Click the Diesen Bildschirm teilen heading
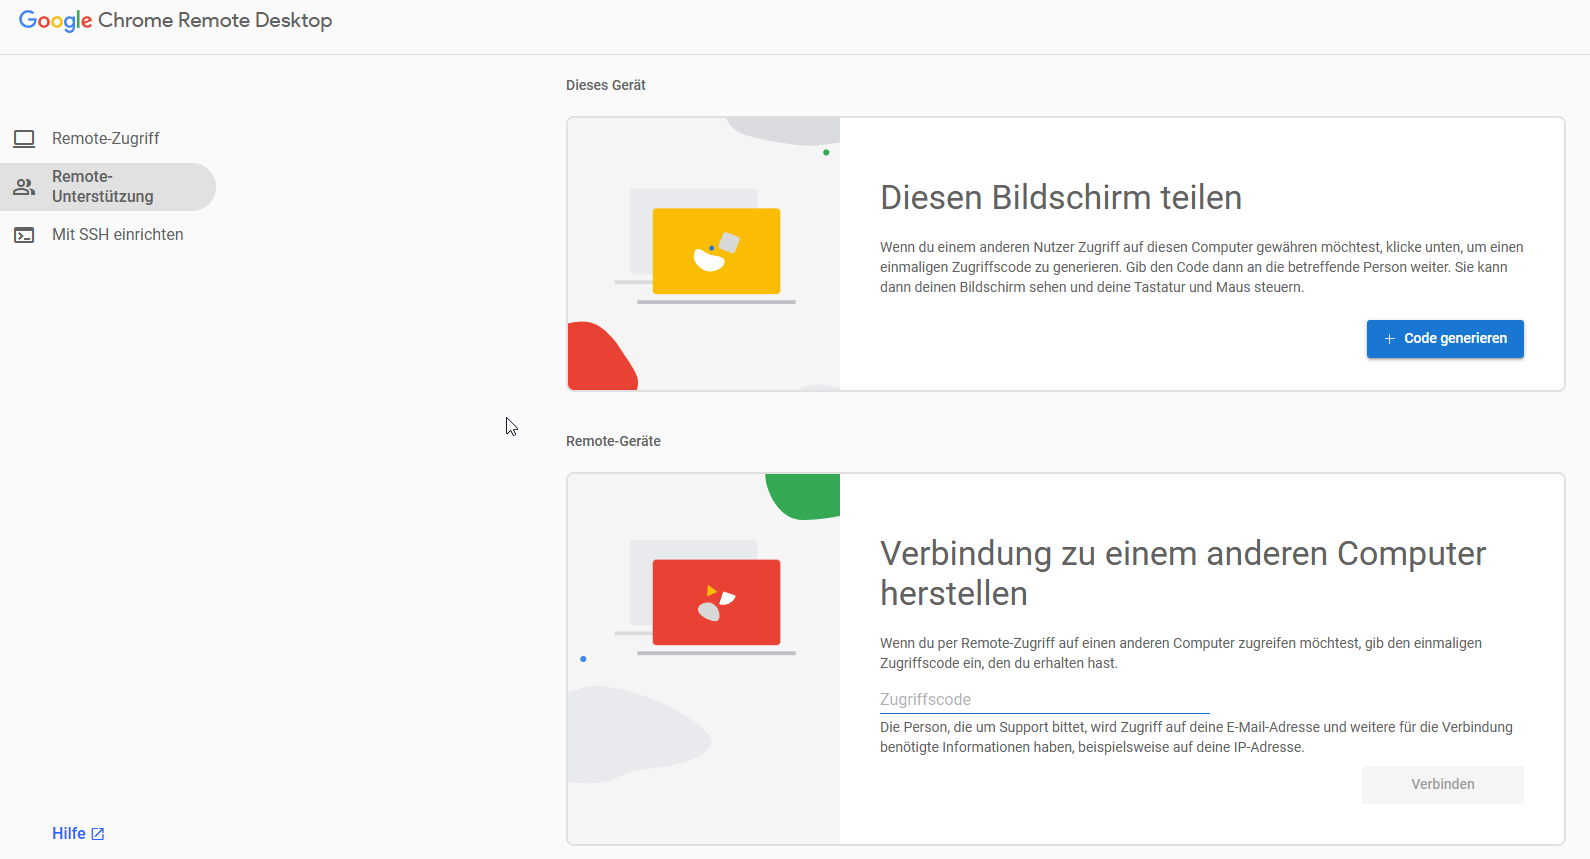Image resolution: width=1590 pixels, height=859 pixels. [1060, 198]
